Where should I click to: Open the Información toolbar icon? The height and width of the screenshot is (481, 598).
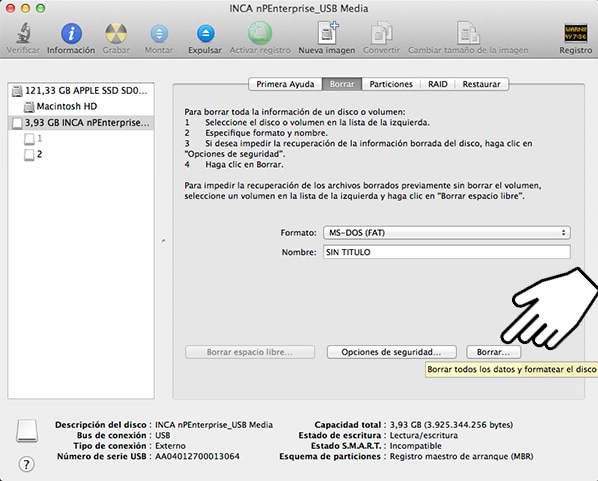click(71, 34)
